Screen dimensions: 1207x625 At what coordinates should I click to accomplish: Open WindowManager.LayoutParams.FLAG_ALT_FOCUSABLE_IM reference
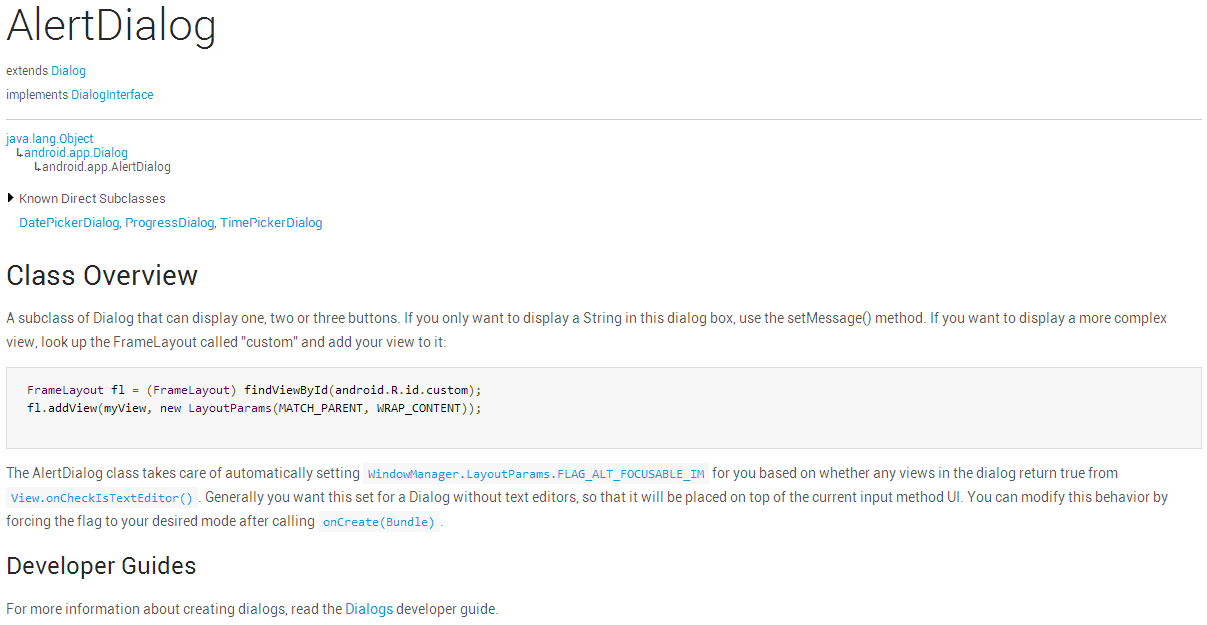(x=536, y=473)
